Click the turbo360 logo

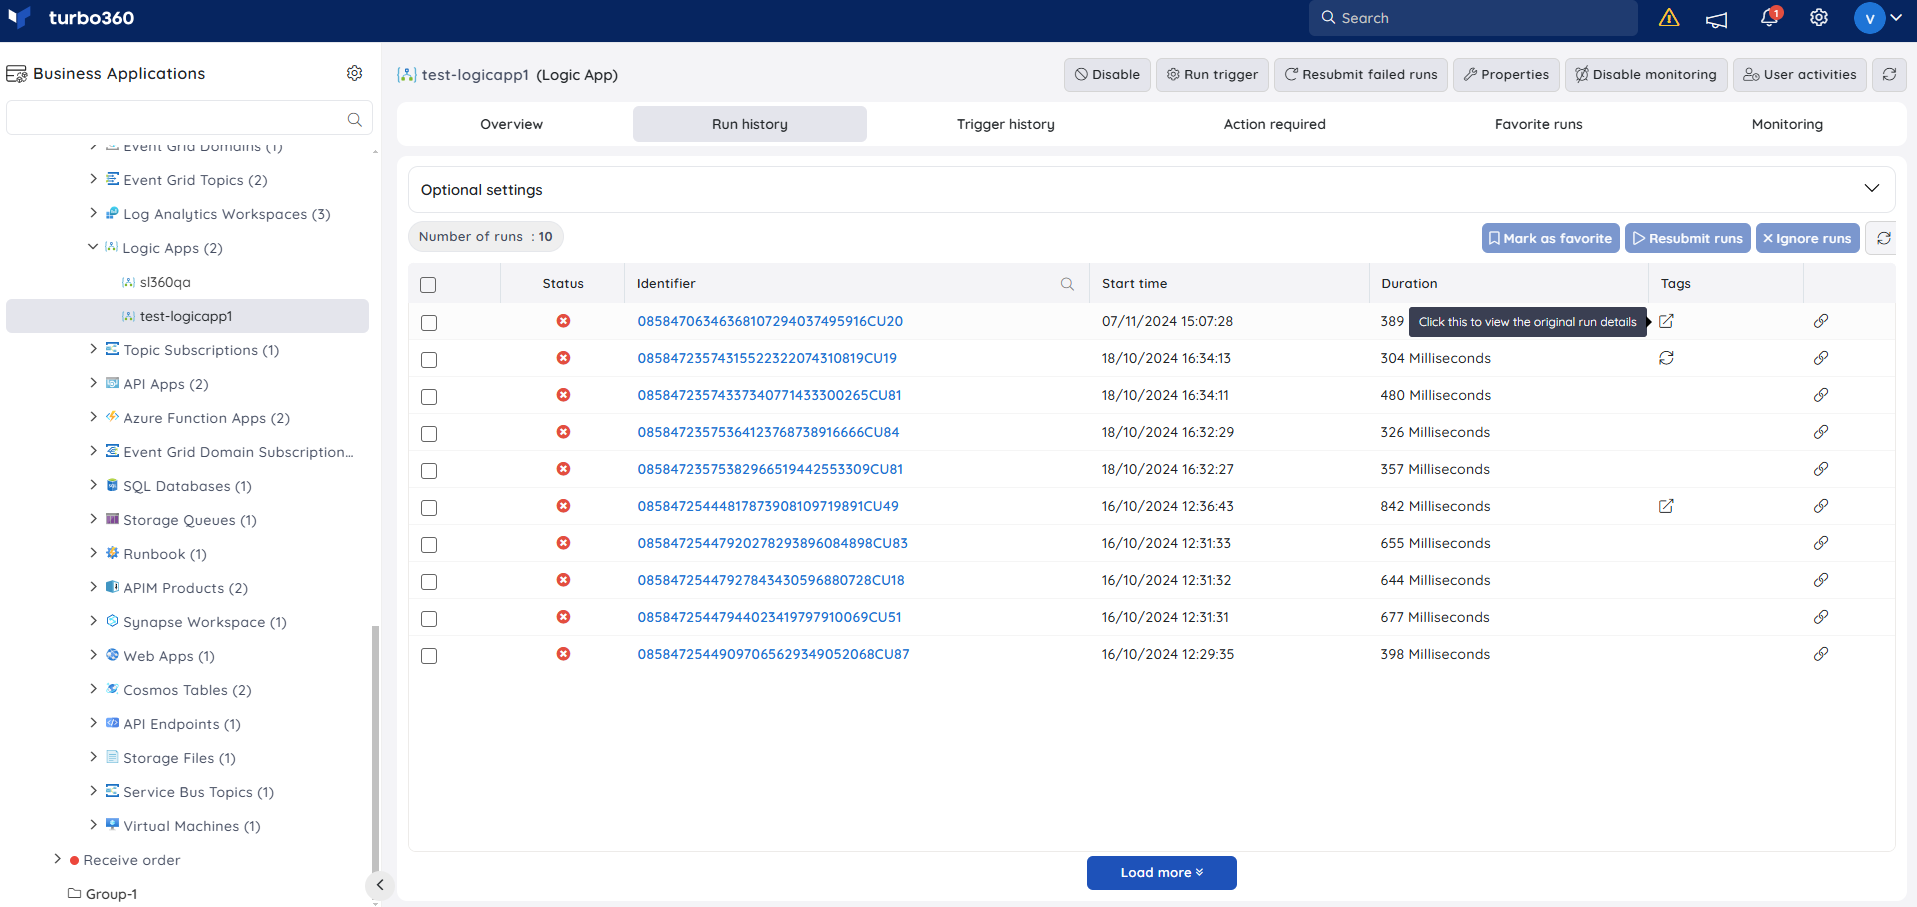[x=71, y=18]
